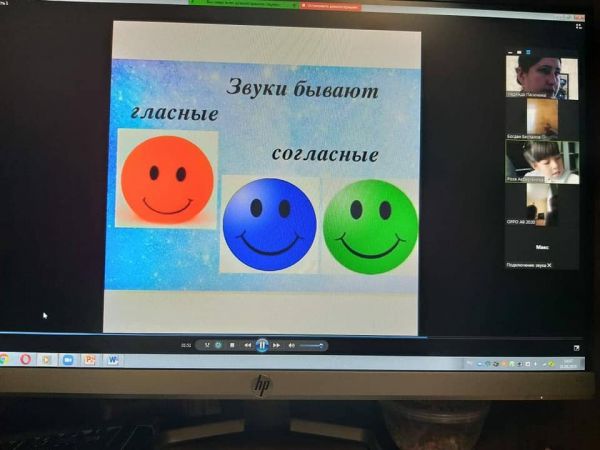Open Google Chrome from the taskbar
The image size is (600, 450).
coord(6,359)
